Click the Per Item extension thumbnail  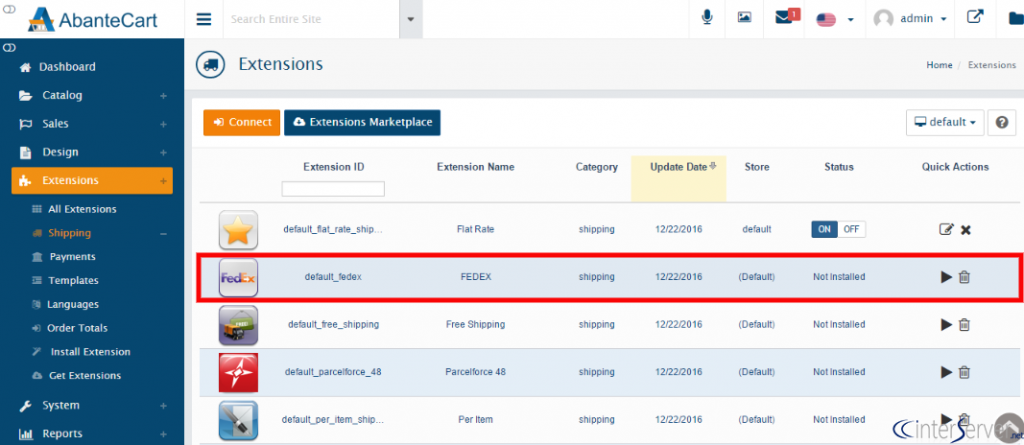(x=238, y=420)
